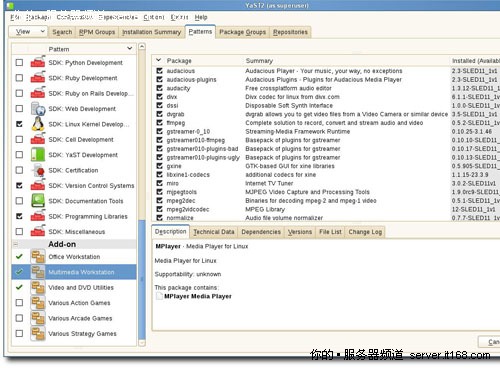
Task: Toggle the miro package checkbox
Action: pos(160,183)
